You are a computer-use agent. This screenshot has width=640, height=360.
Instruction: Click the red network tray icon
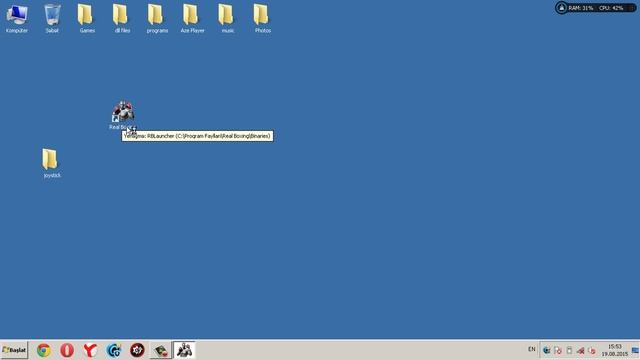point(580,350)
